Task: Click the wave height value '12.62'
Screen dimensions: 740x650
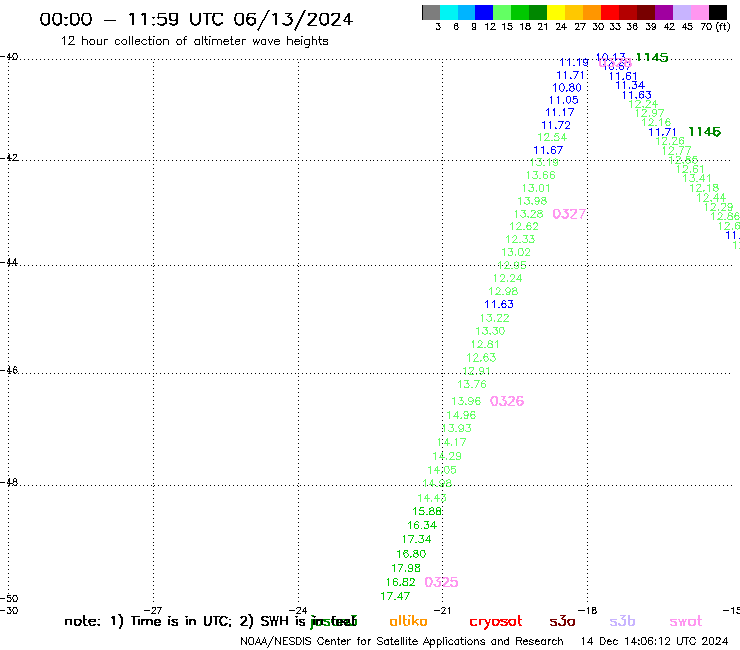Action: [x=524, y=226]
